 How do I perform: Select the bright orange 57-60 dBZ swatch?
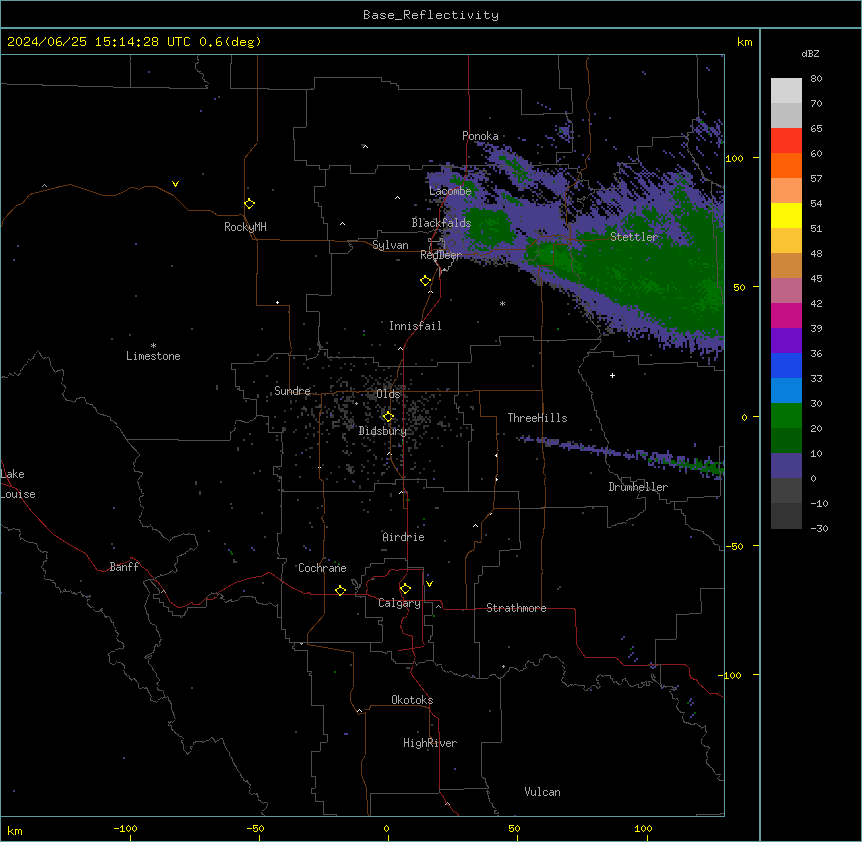click(786, 165)
